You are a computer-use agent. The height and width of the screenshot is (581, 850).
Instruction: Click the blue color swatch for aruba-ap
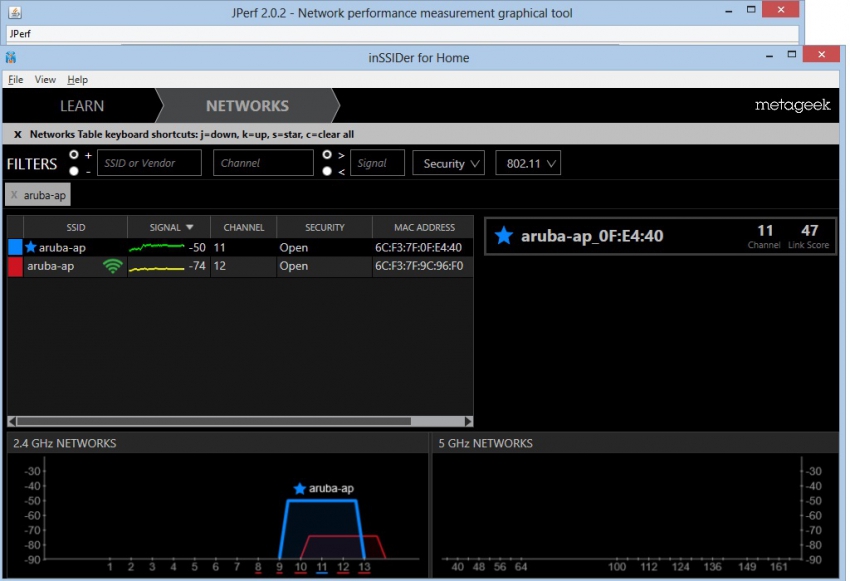pyautogui.click(x=15, y=247)
